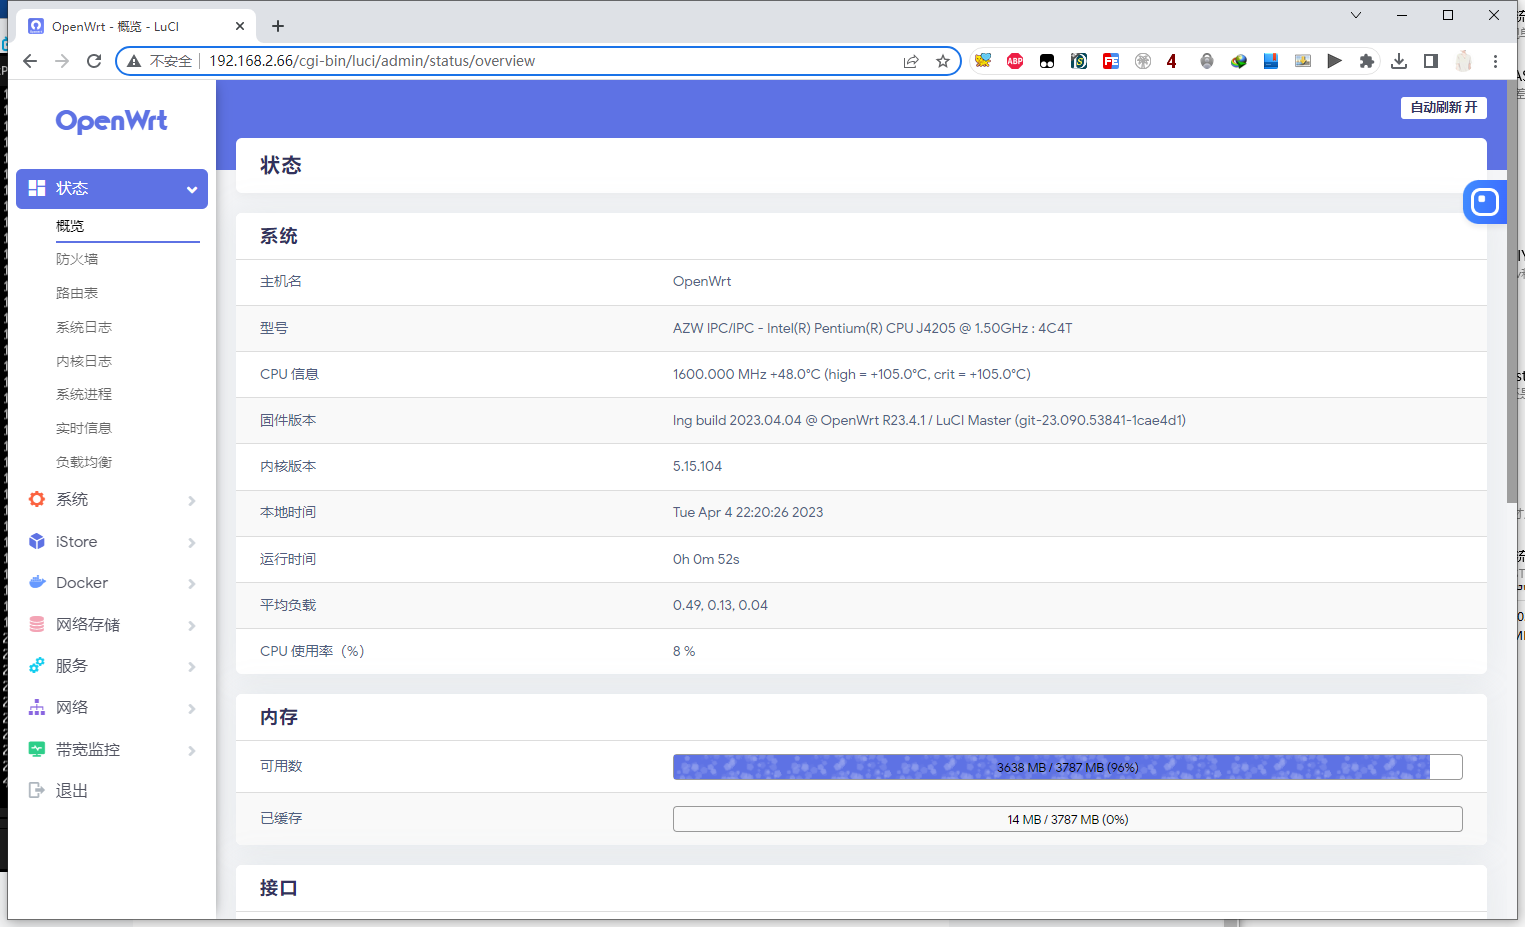Viewport: 1525px width, 927px height.
Task: Open the 实时信息 realtime info page
Action: 84,428
